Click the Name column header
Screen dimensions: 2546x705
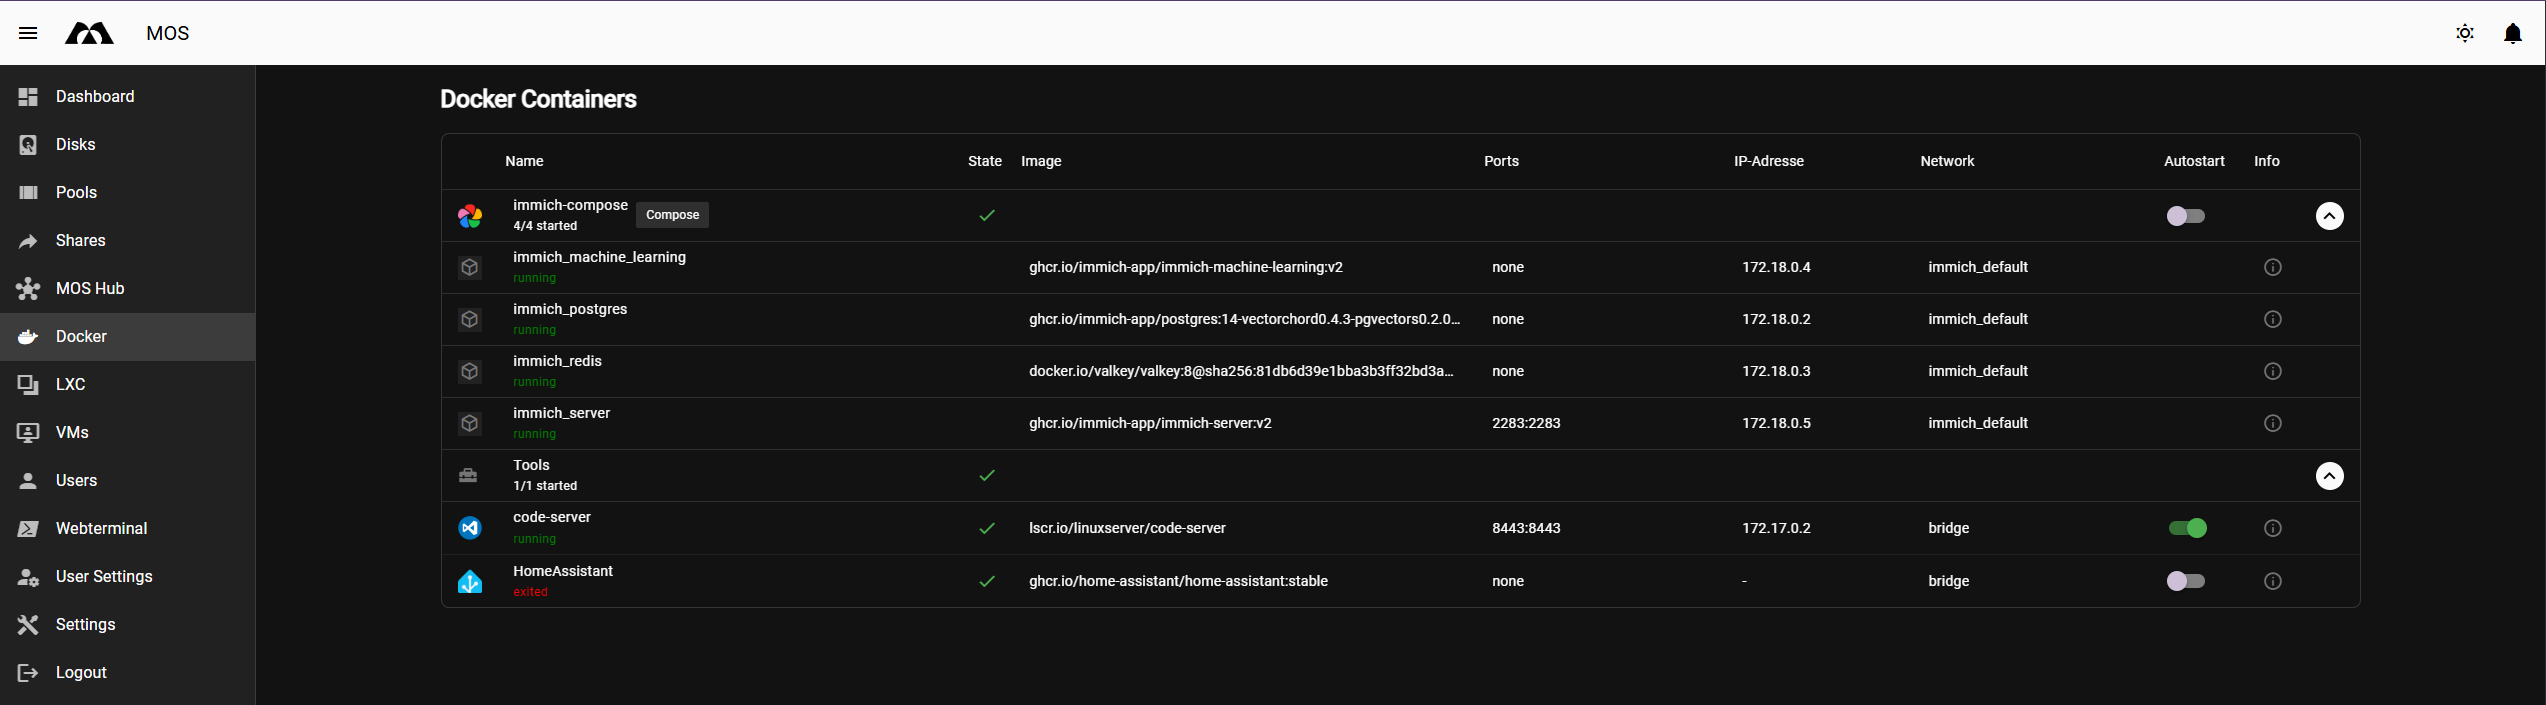524,161
